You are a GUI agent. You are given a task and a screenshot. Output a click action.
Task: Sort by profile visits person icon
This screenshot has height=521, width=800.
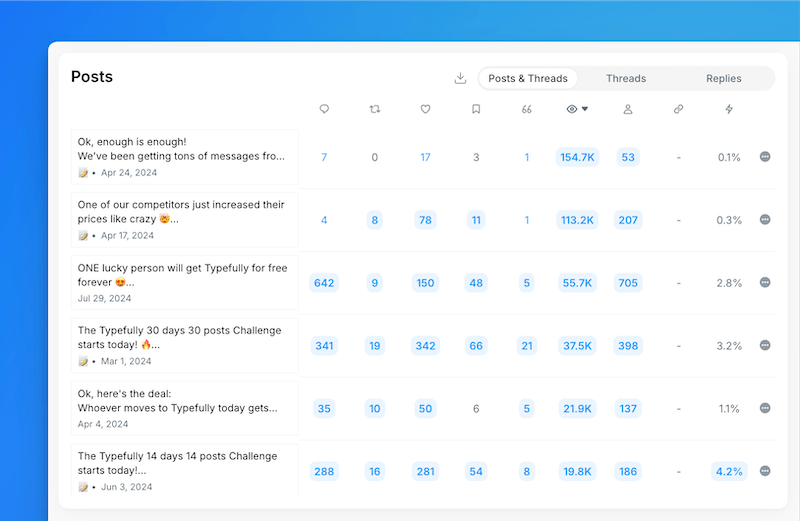(628, 109)
